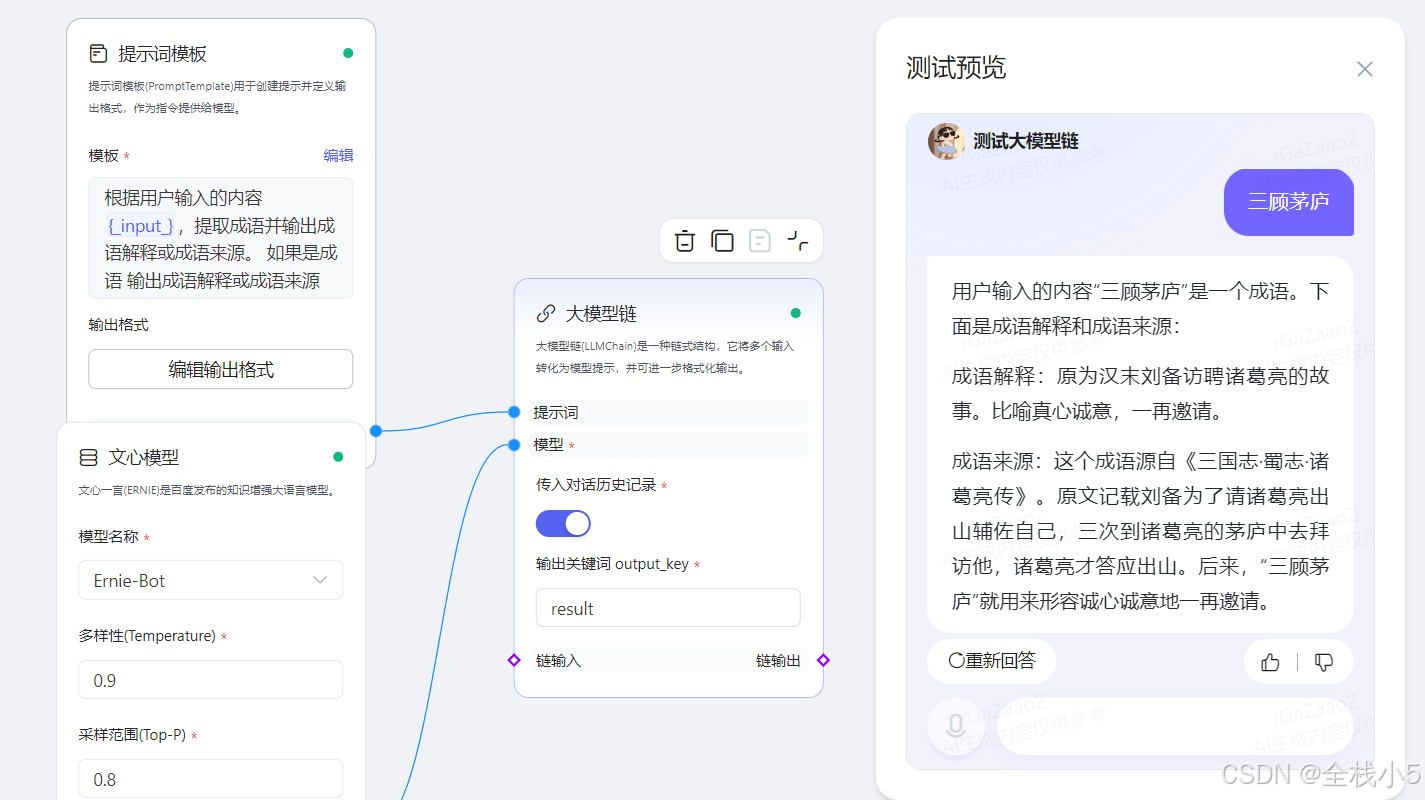Viewport: 1425px width, 800px height.
Task: Click the link icon beside 大模型链 title
Action: point(546,313)
